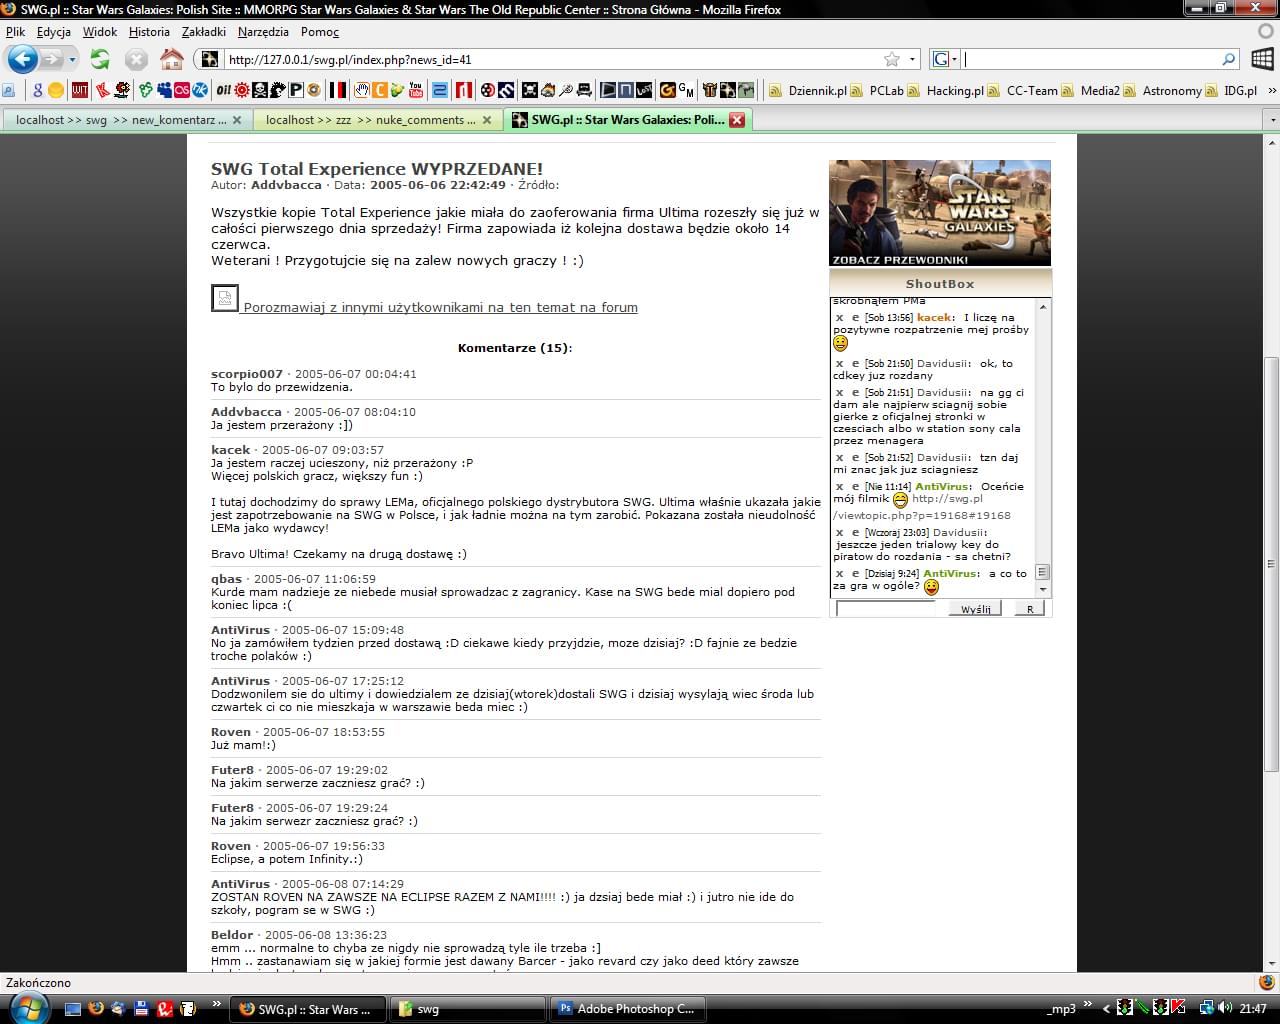Open the Zakładki menu
Viewport: 1280px width, 1024px height.
[x=203, y=32]
